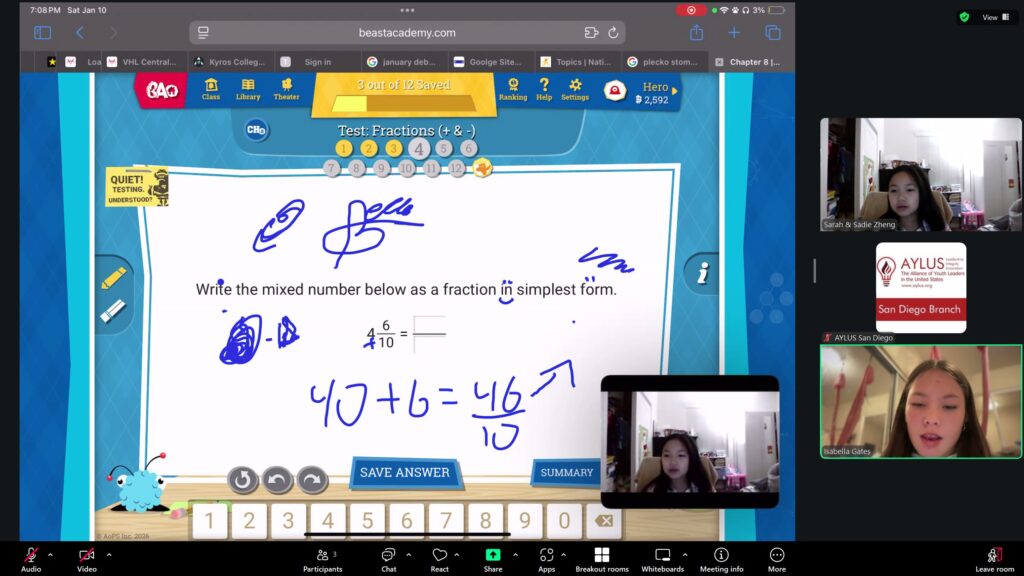Open the Beast Academy Library
1024x576 pixels.
tap(248, 89)
